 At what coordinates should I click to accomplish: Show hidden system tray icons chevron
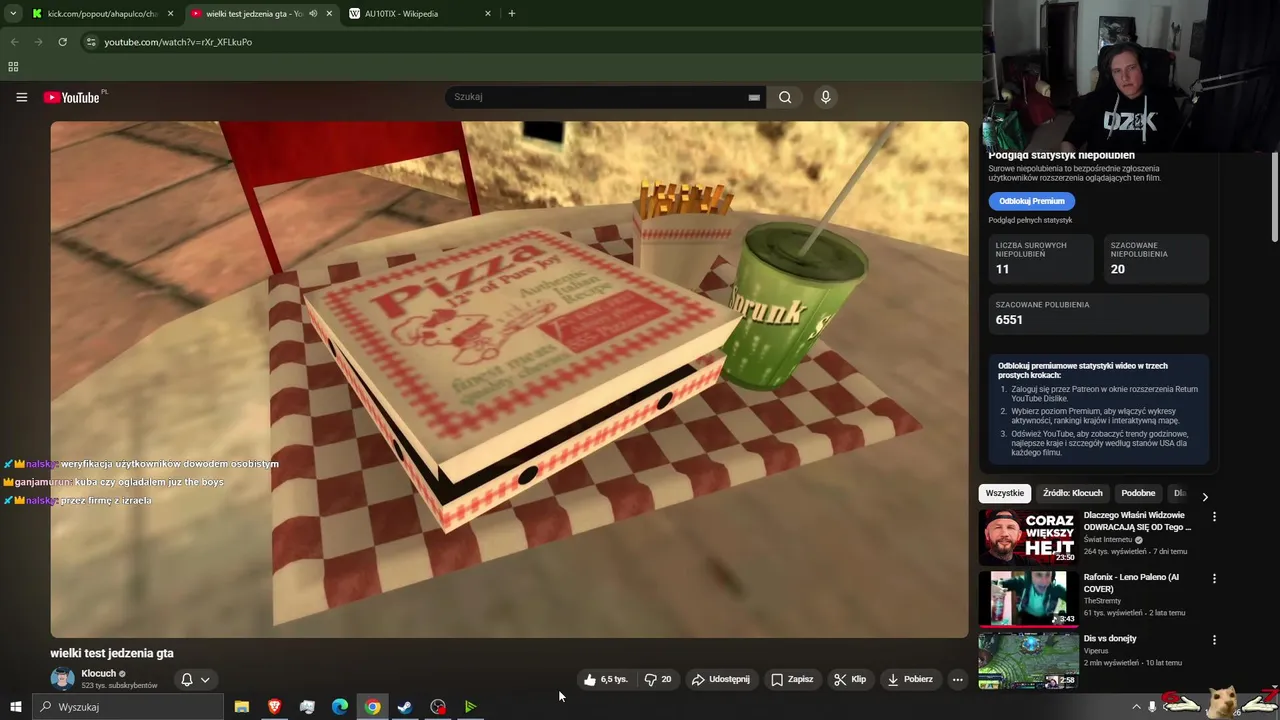tap(1136, 707)
